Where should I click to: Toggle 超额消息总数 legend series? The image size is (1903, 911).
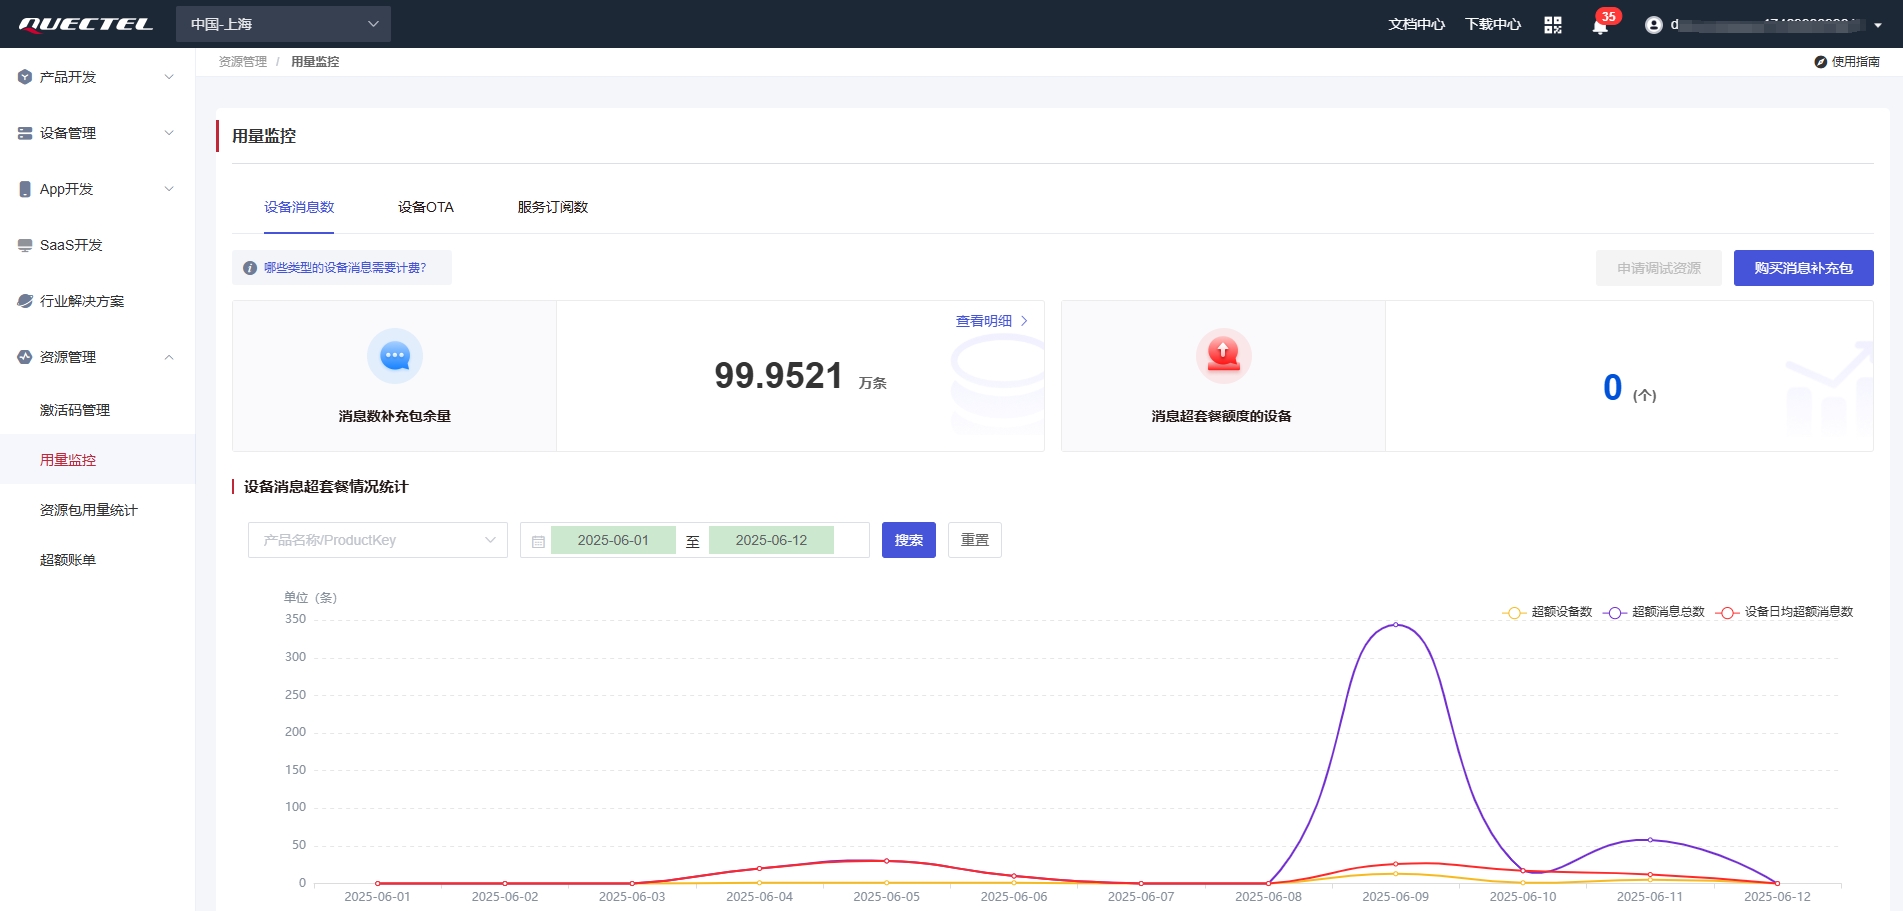[x=1654, y=612]
